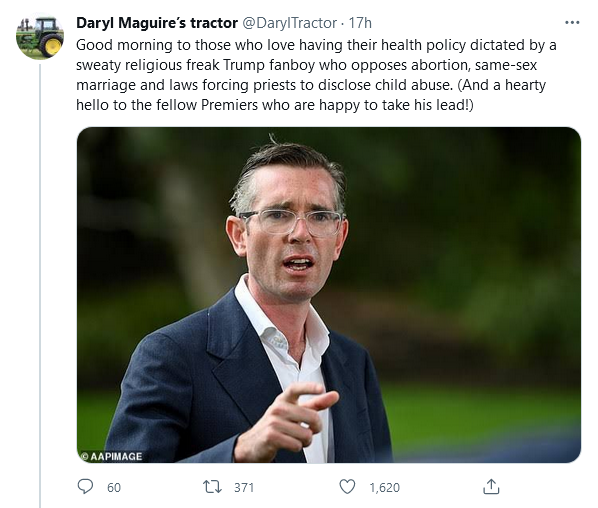The image size is (598, 508).
Task: Open the three-dot more options menu
Action: point(572,23)
